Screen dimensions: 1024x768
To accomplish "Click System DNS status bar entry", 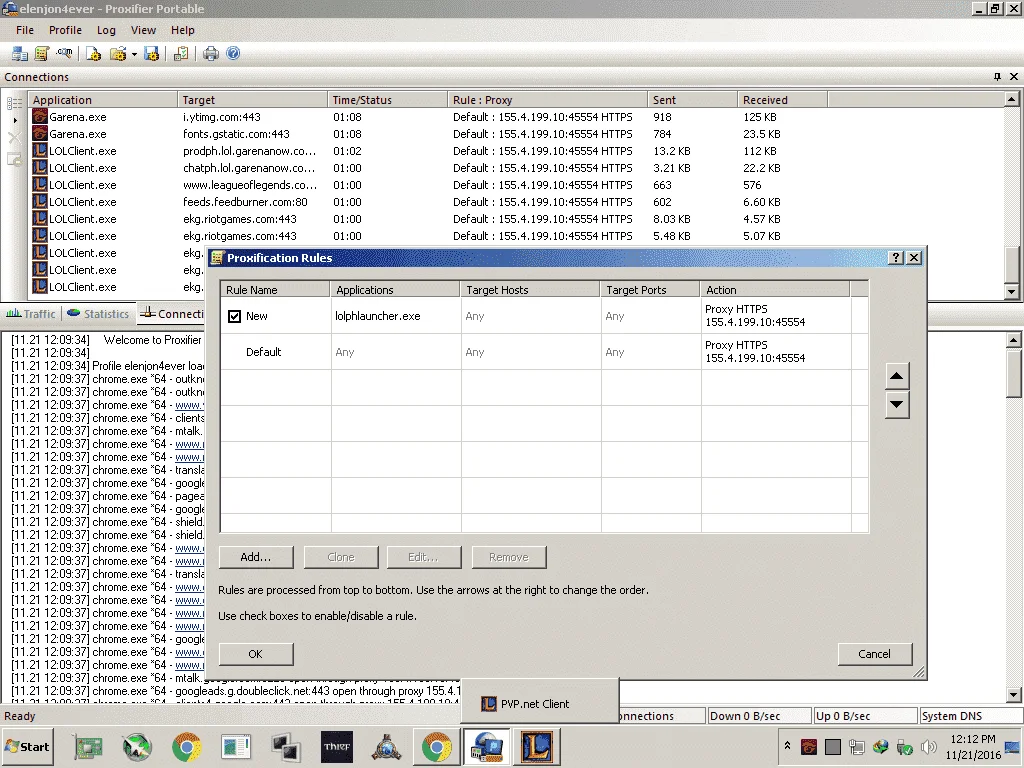I will tap(969, 716).
